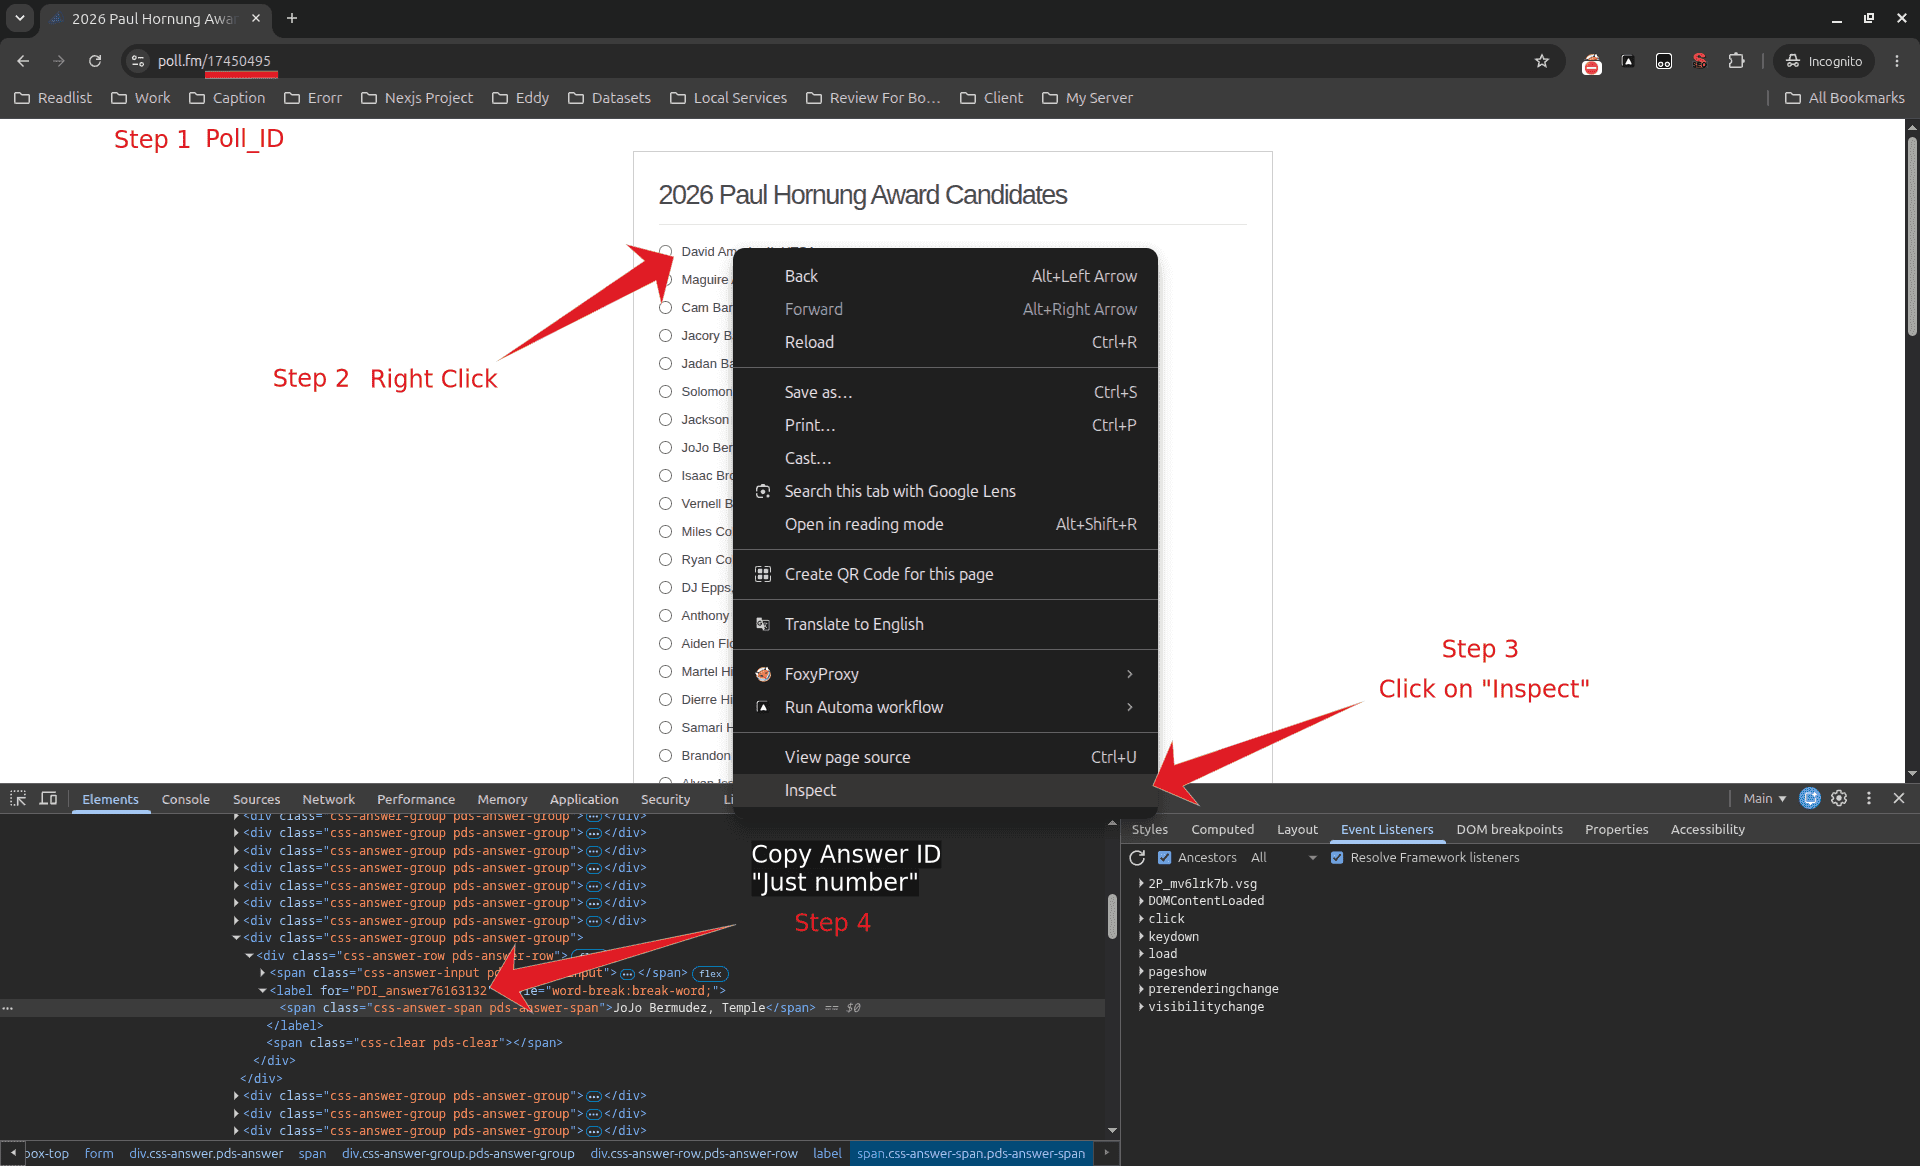
Task: Close the DevTools panel
Action: (x=1899, y=798)
